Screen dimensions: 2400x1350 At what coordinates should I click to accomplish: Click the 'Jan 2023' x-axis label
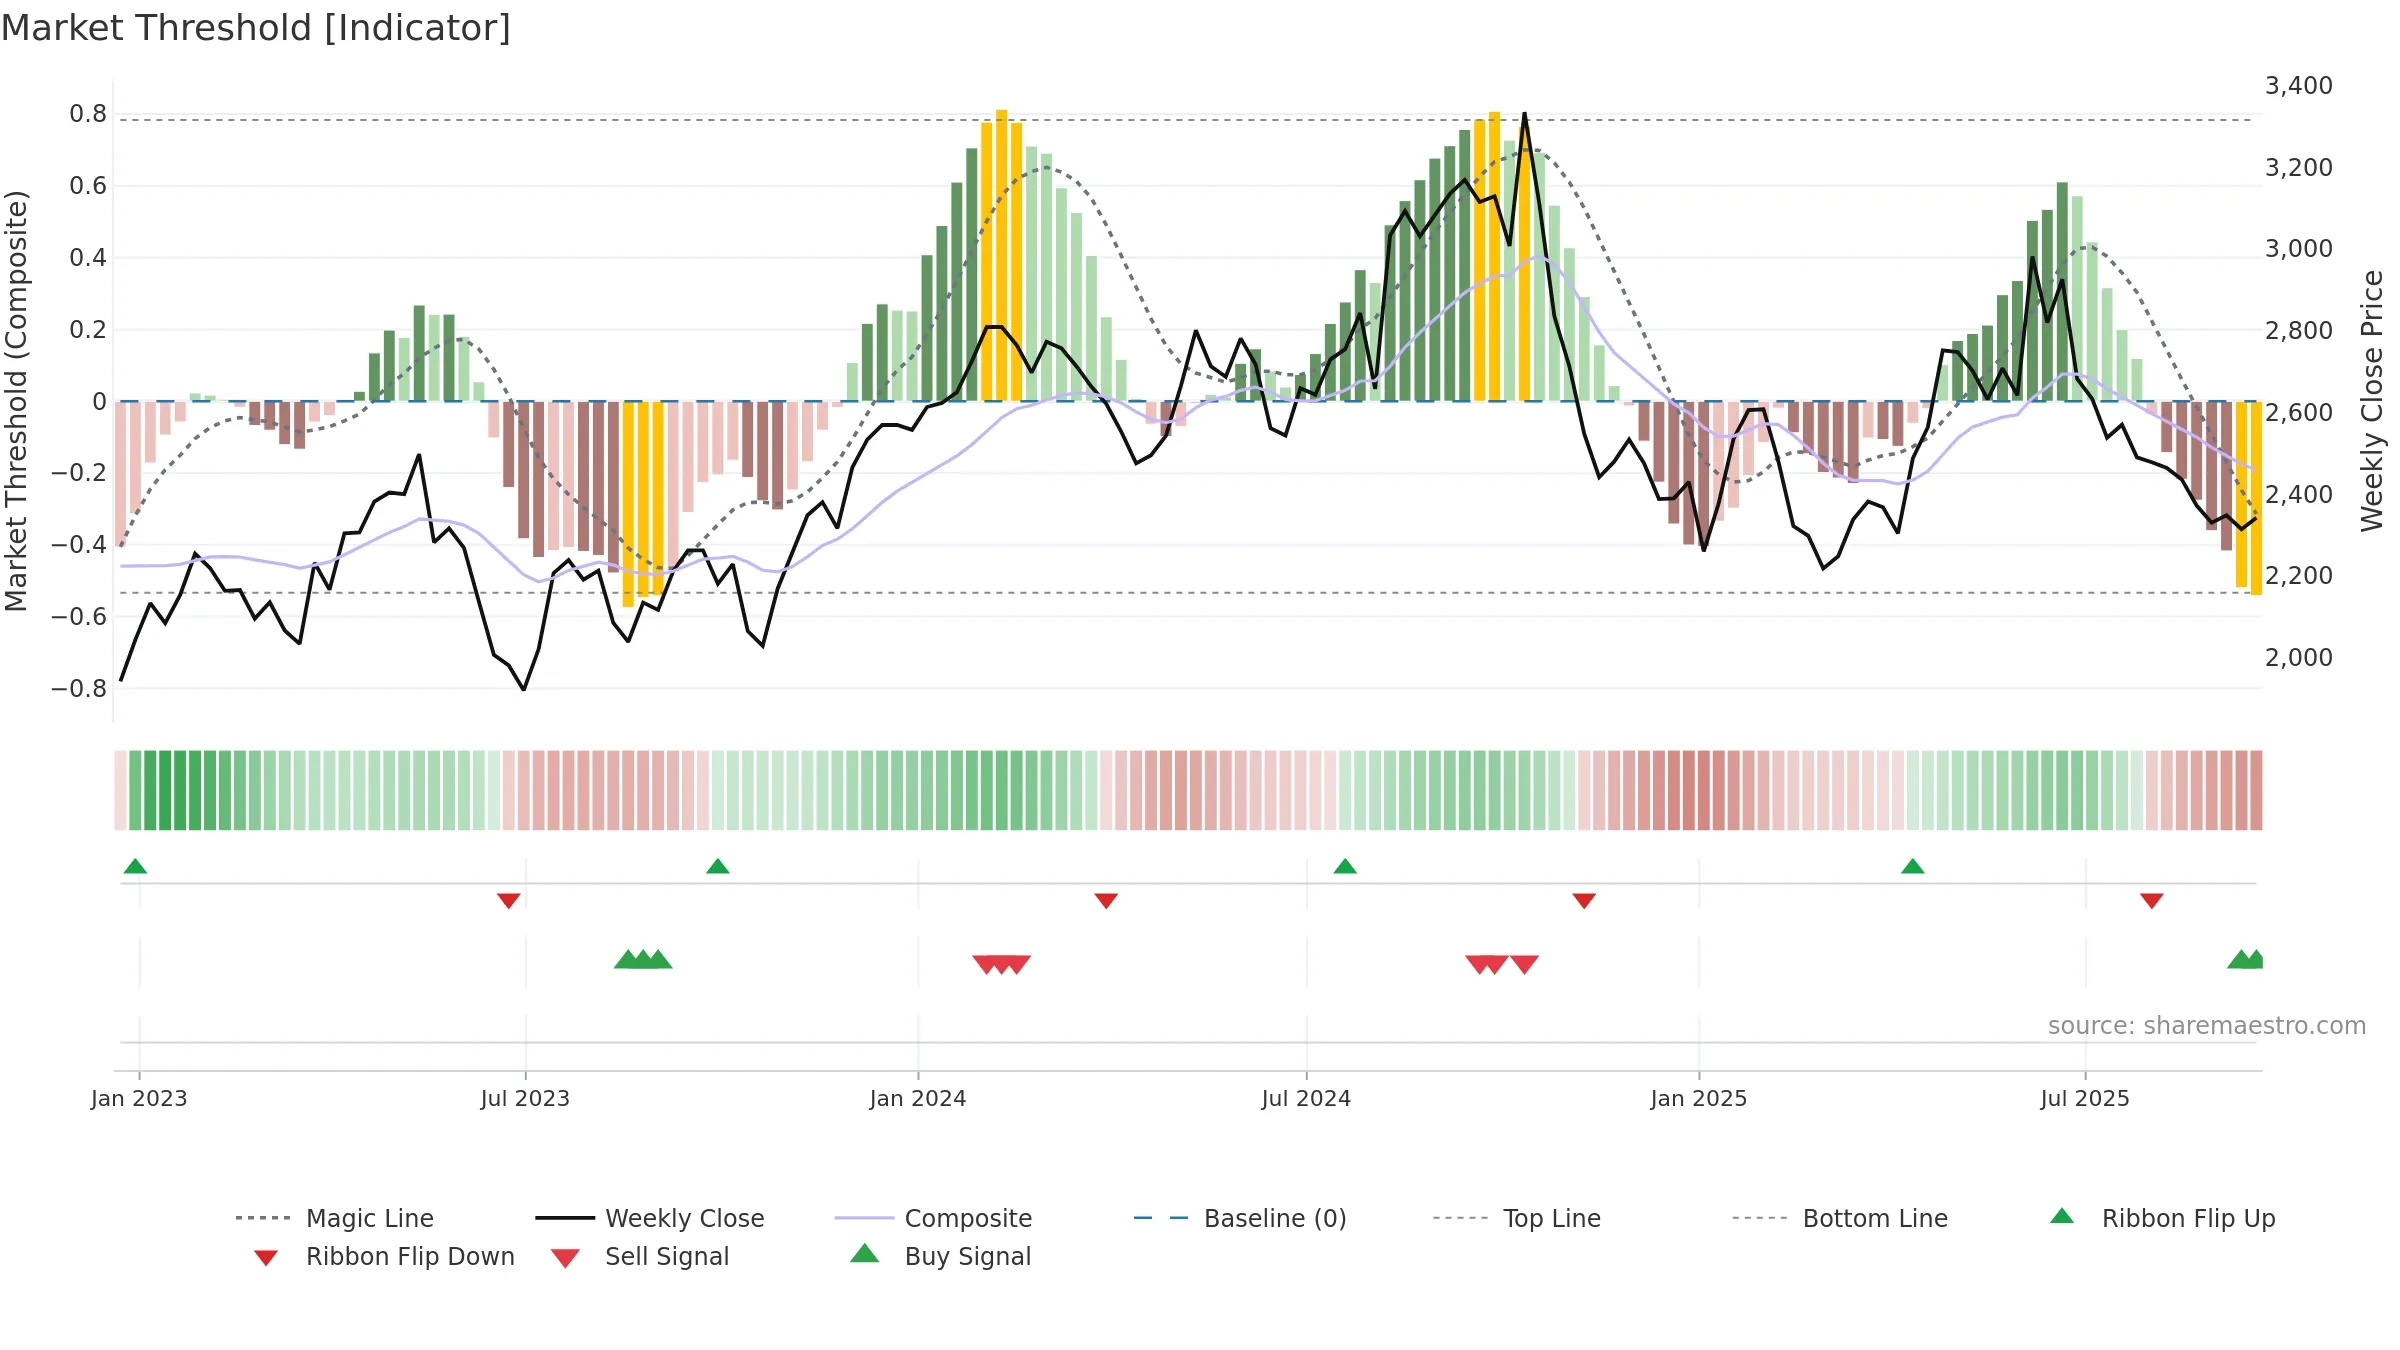[139, 1098]
